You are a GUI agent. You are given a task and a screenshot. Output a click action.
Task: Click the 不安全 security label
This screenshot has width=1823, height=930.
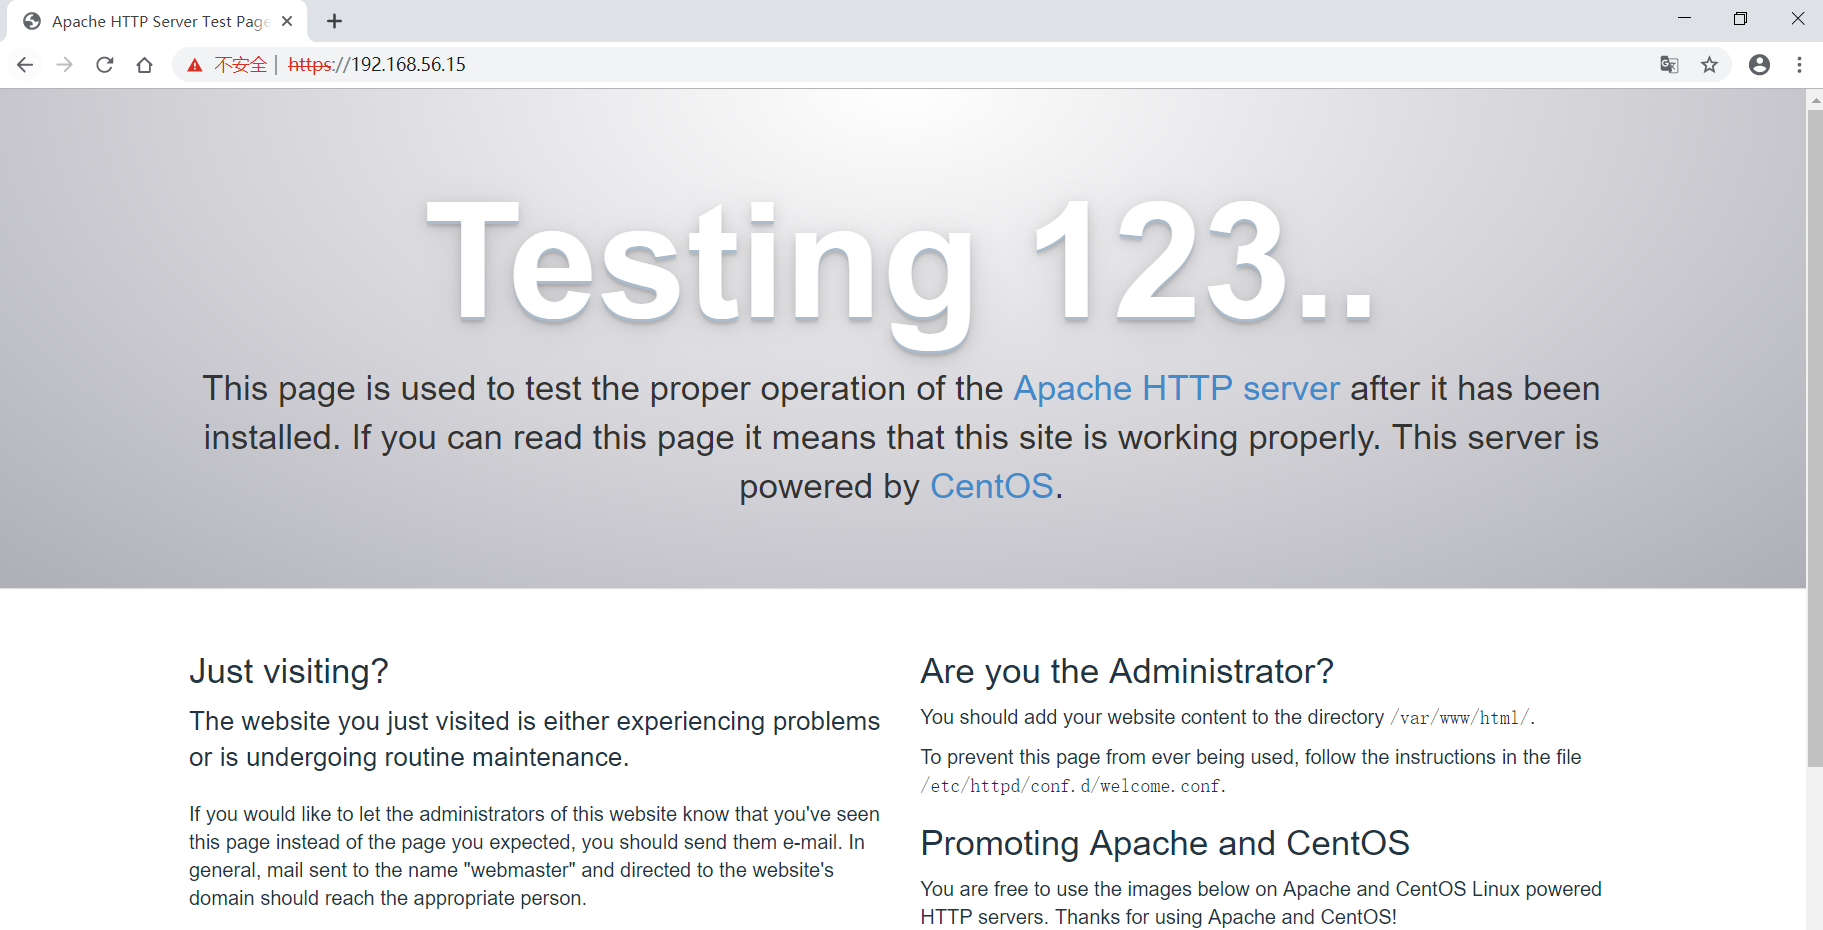pos(240,65)
